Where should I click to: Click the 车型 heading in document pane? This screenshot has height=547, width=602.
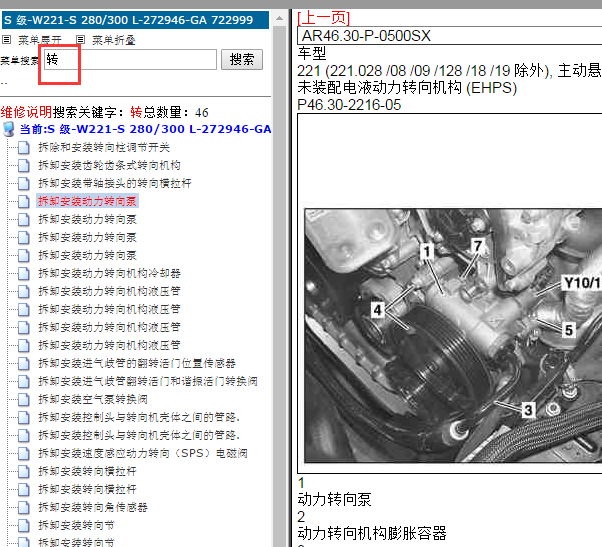click(x=312, y=53)
